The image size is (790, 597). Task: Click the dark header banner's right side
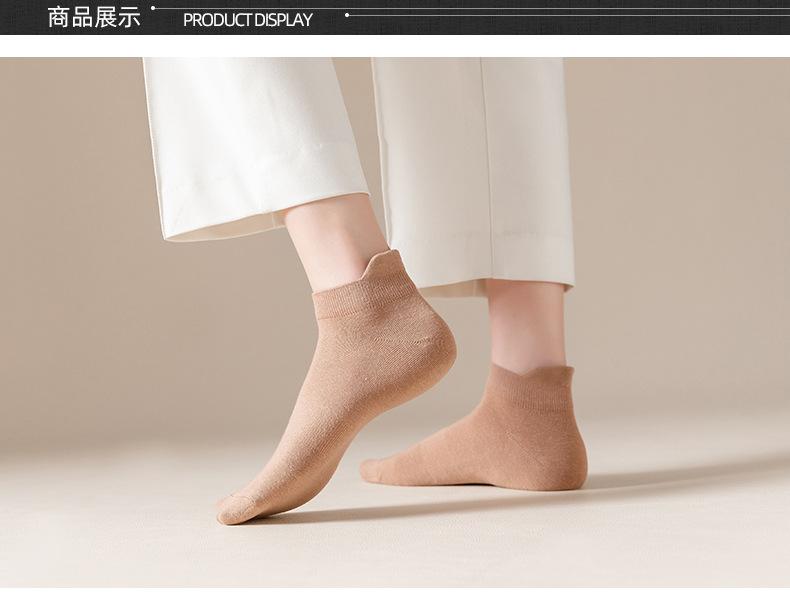click(x=600, y=18)
